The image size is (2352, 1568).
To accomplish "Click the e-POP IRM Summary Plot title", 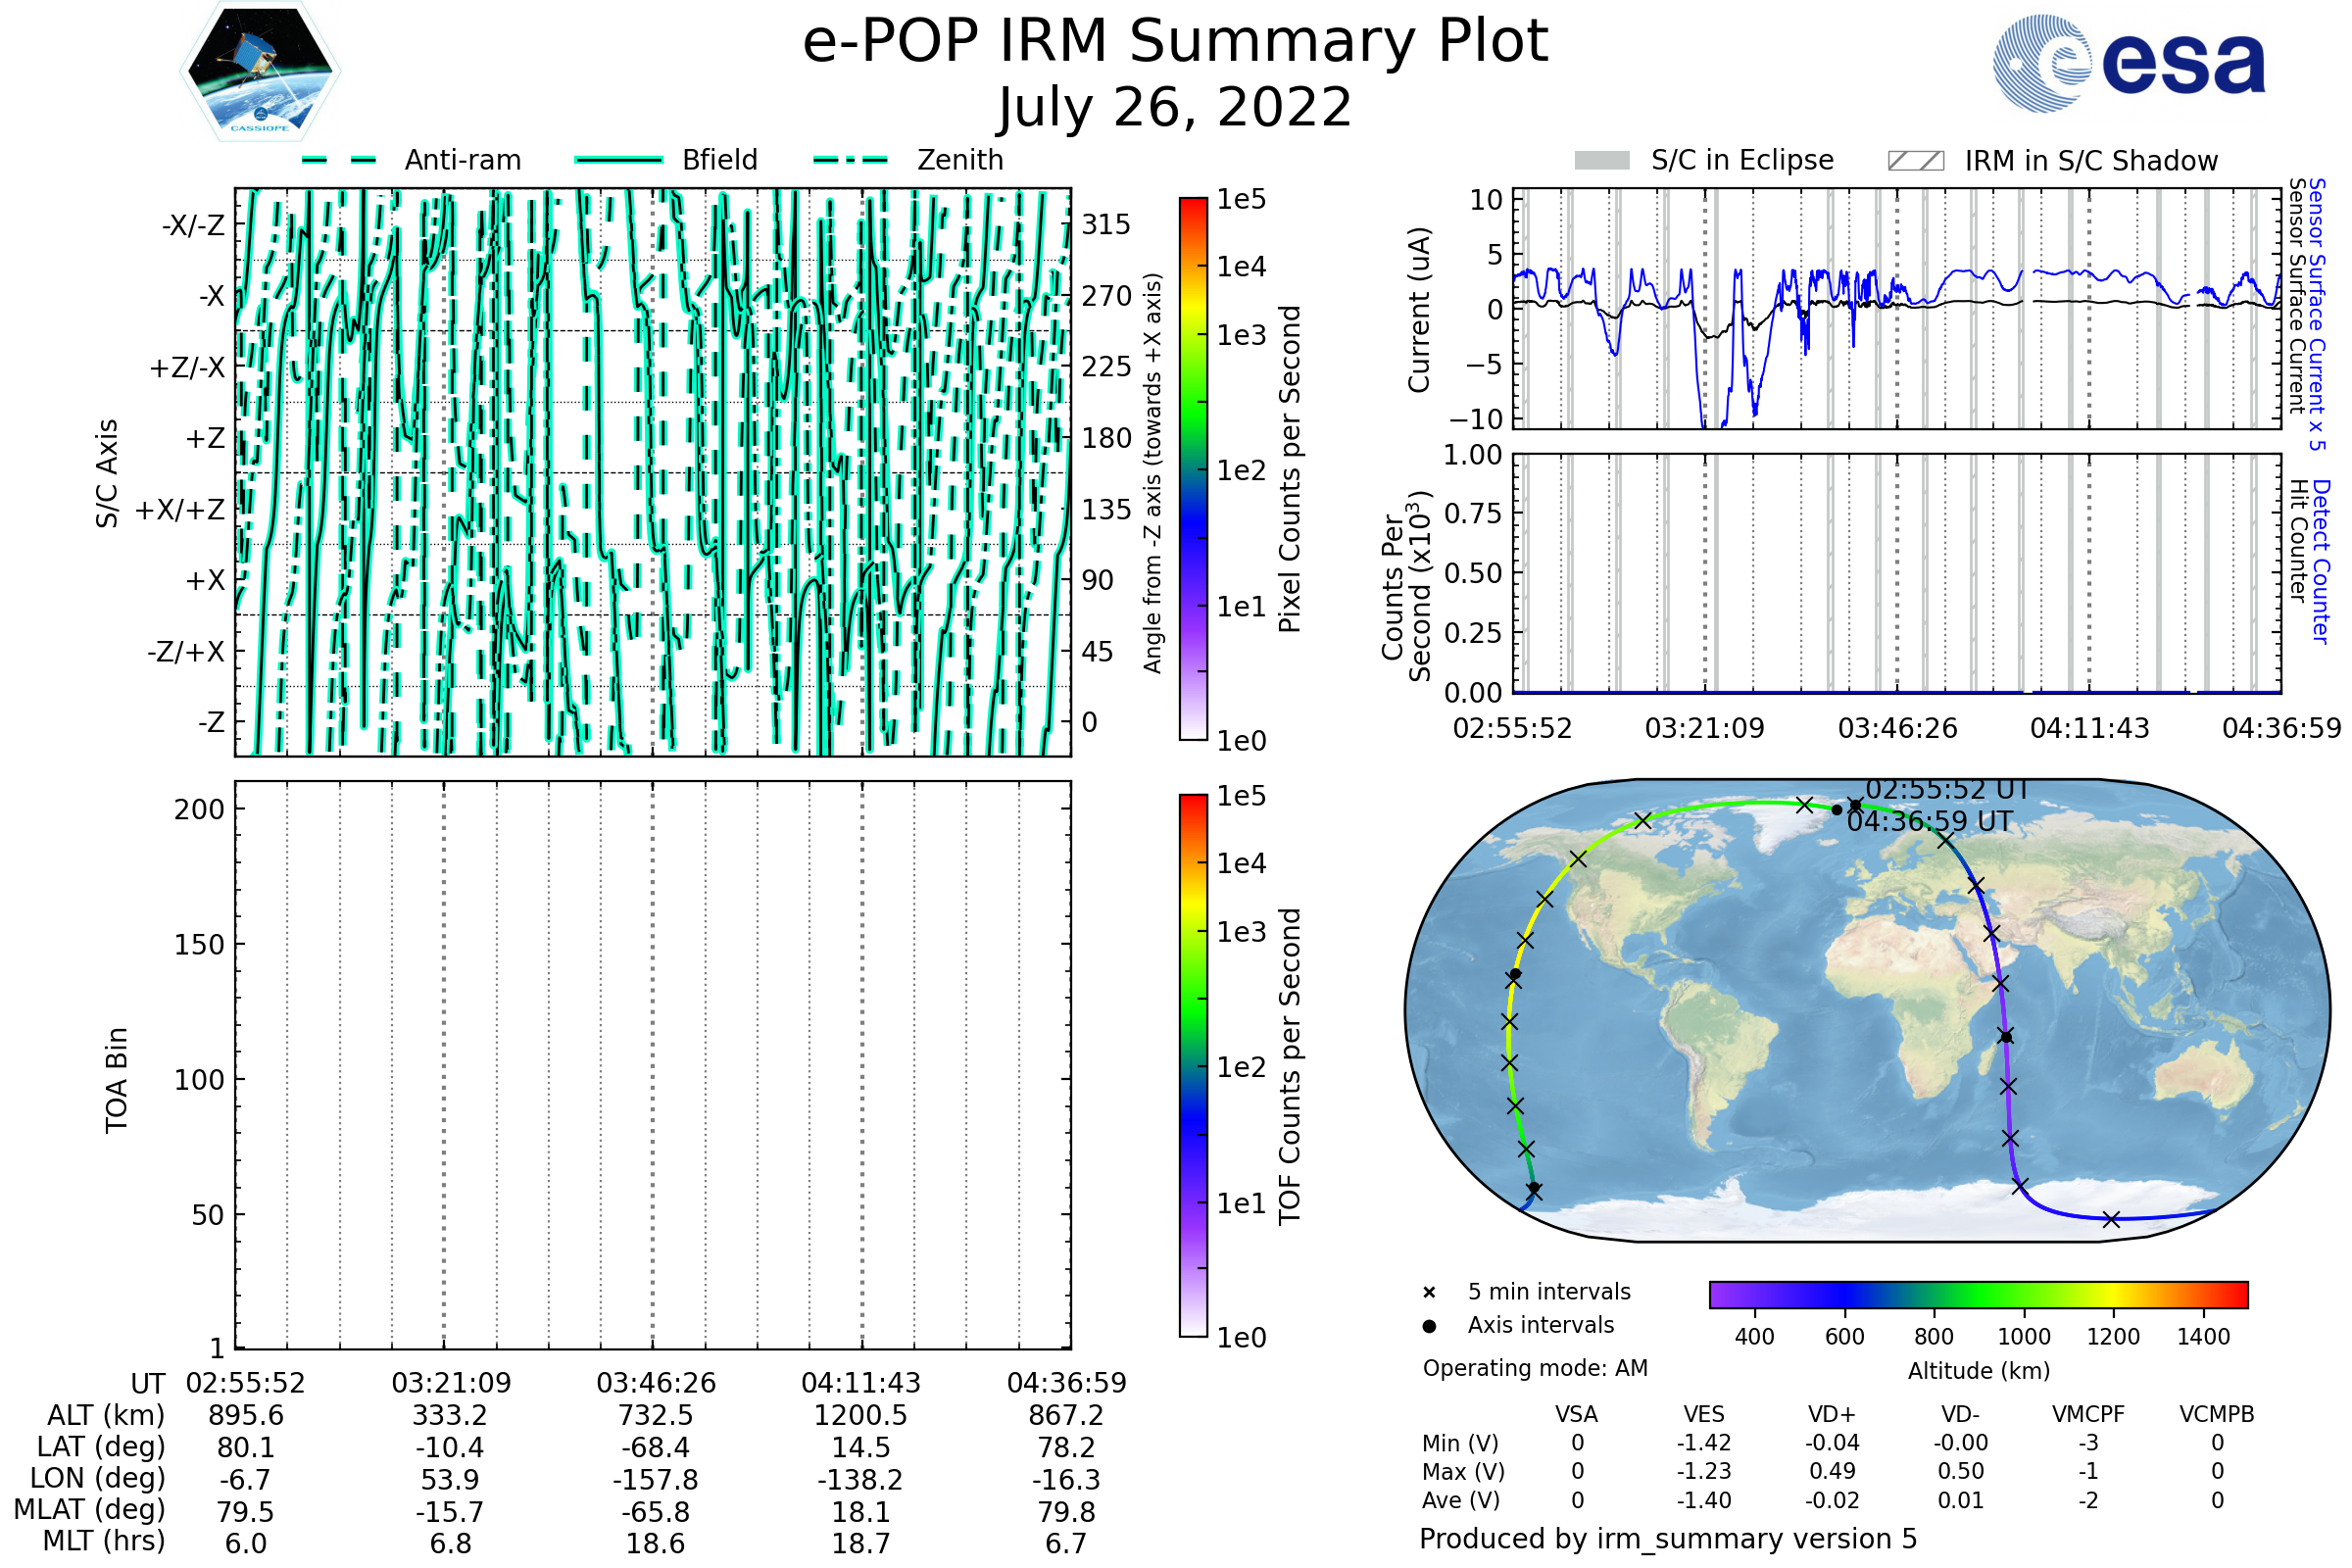I will (1175, 42).
